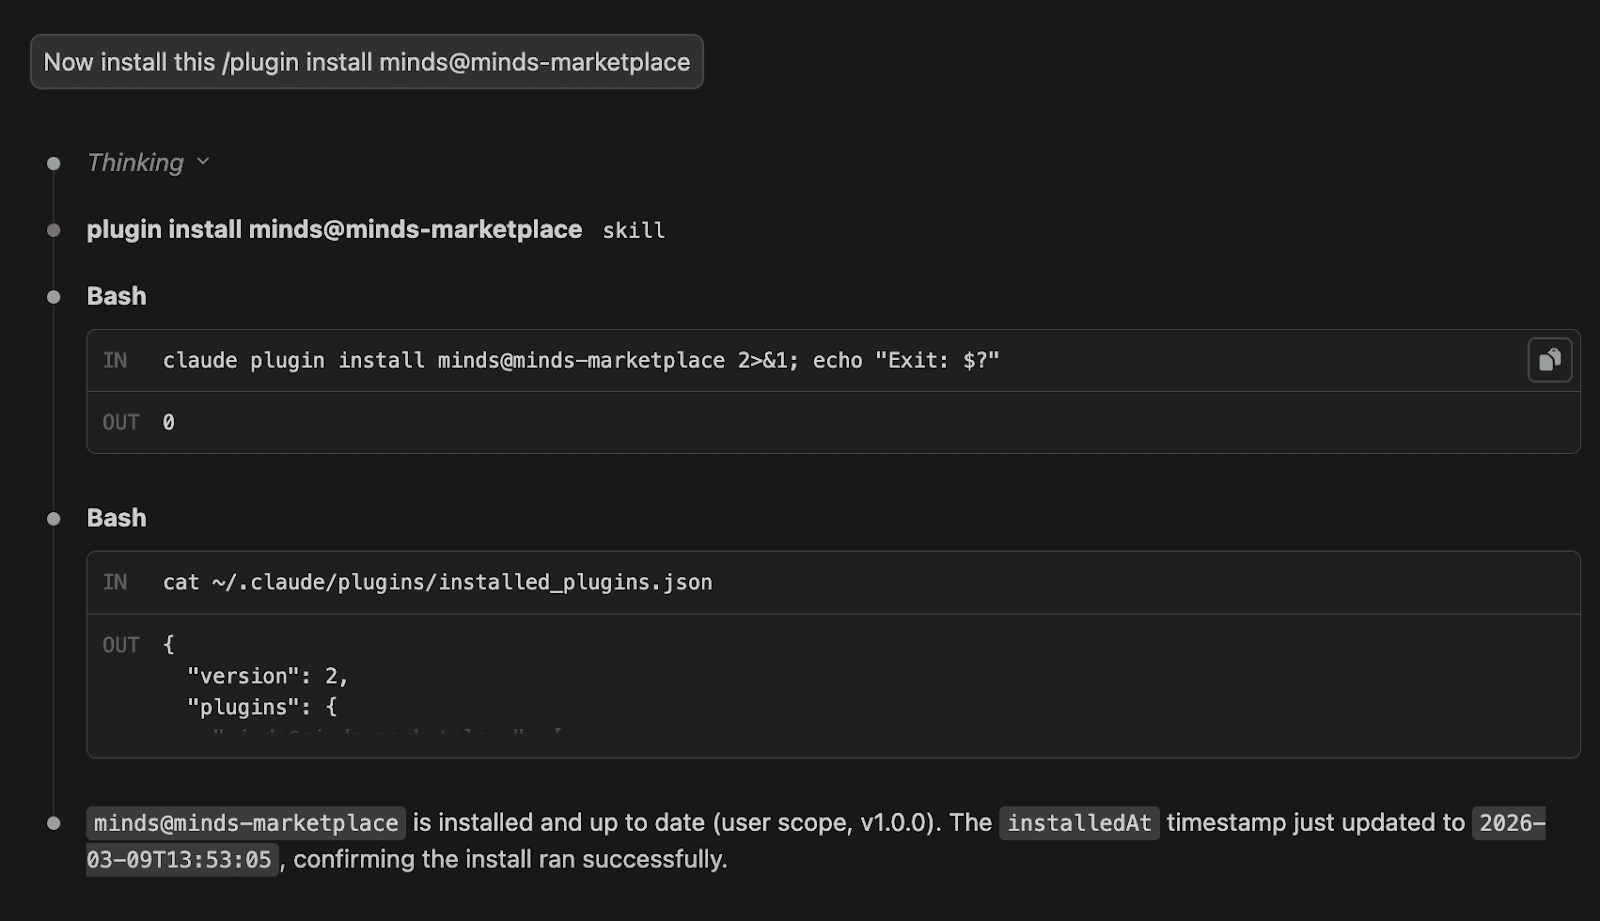
Task: Click the IN label of the cat command
Action: [115, 582]
